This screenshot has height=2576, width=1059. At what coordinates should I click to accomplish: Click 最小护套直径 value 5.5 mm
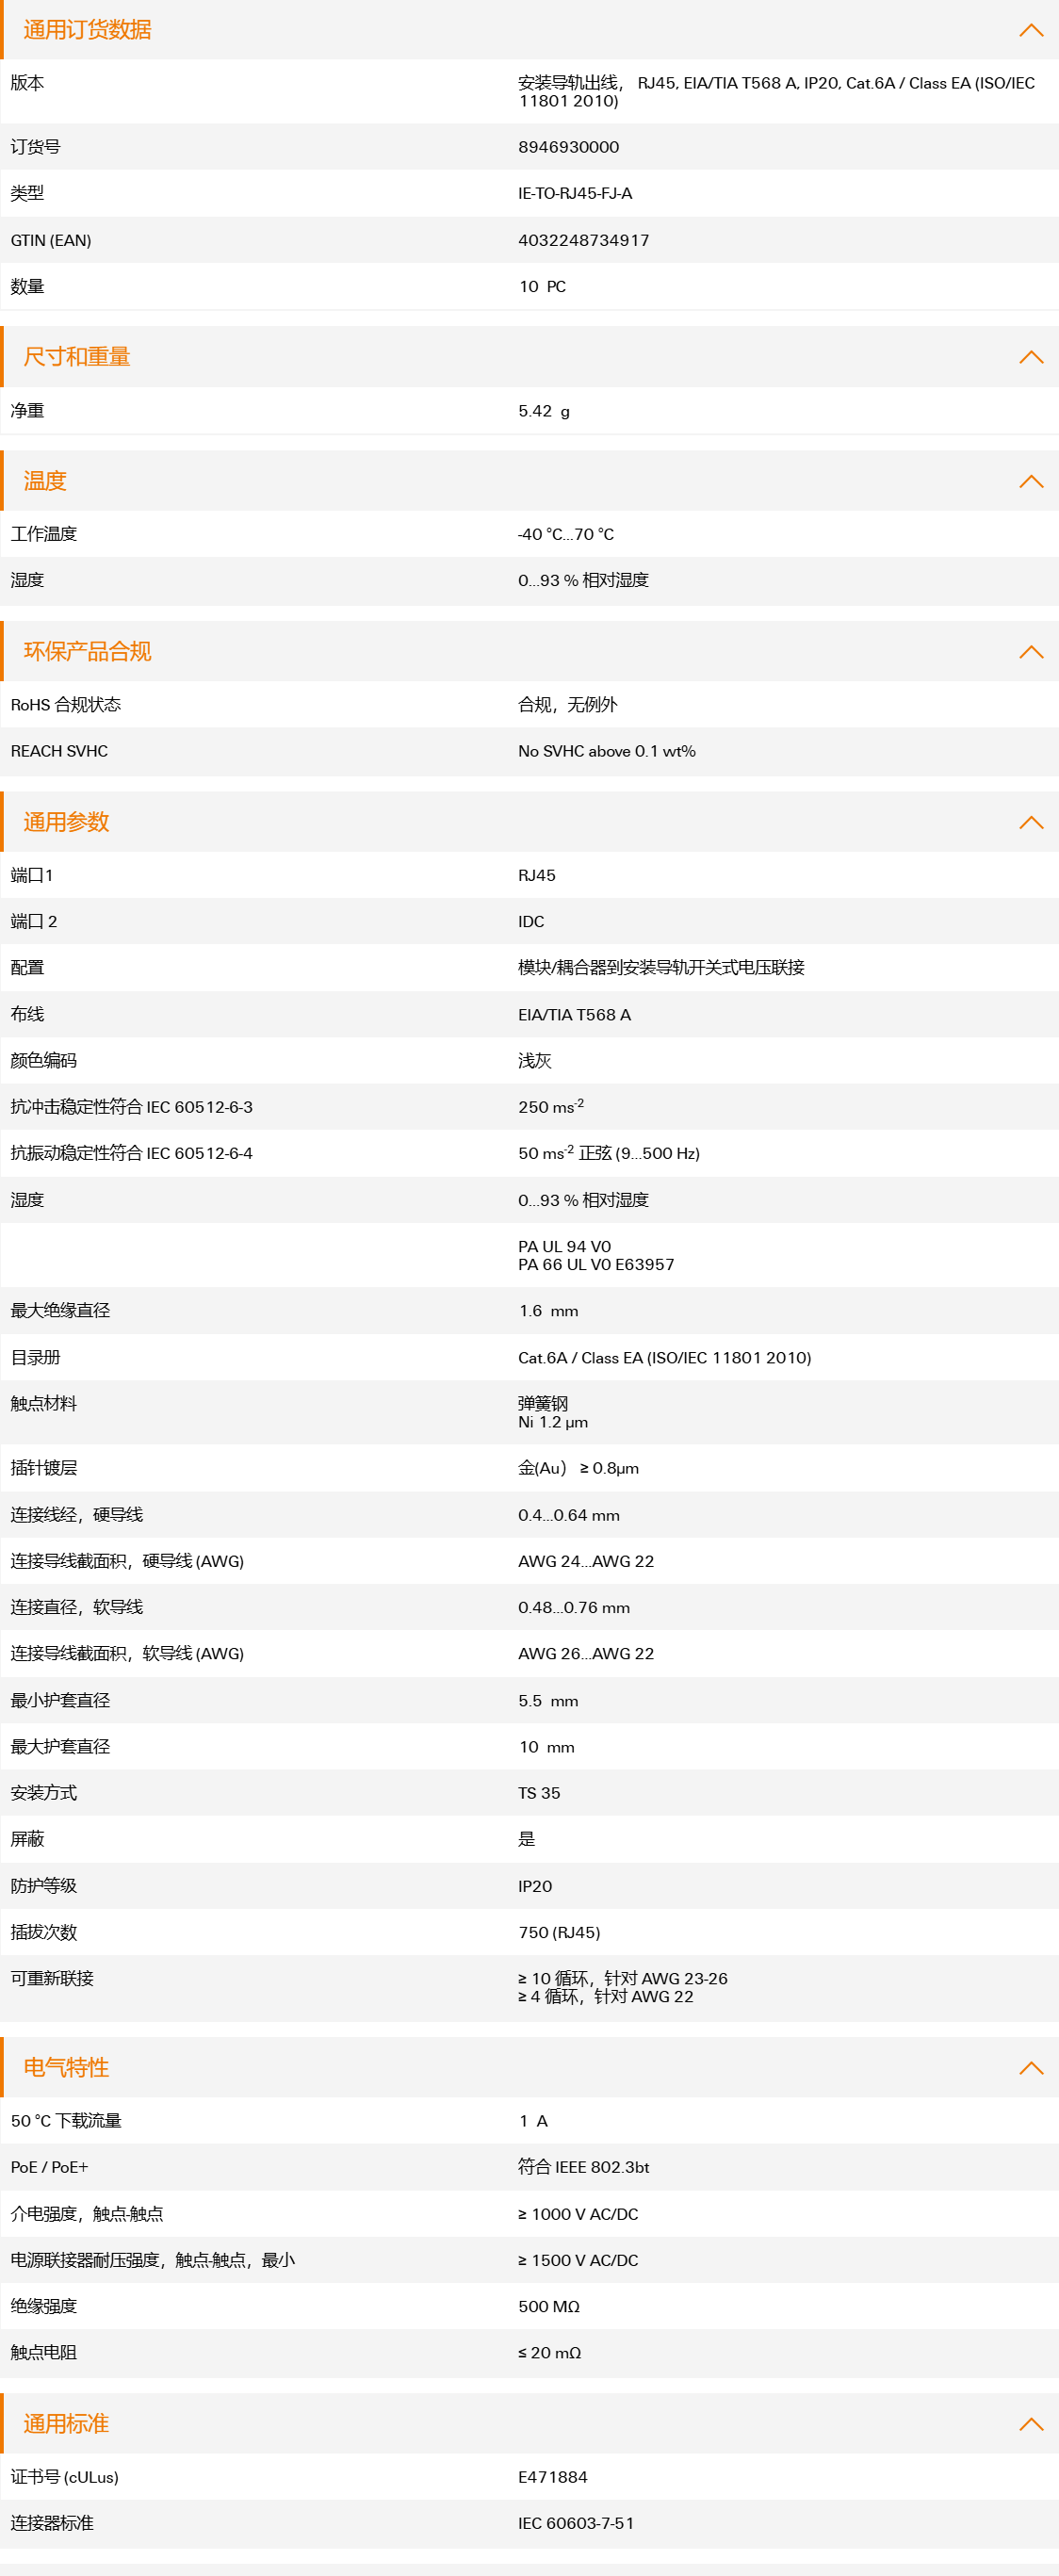click(x=548, y=1701)
